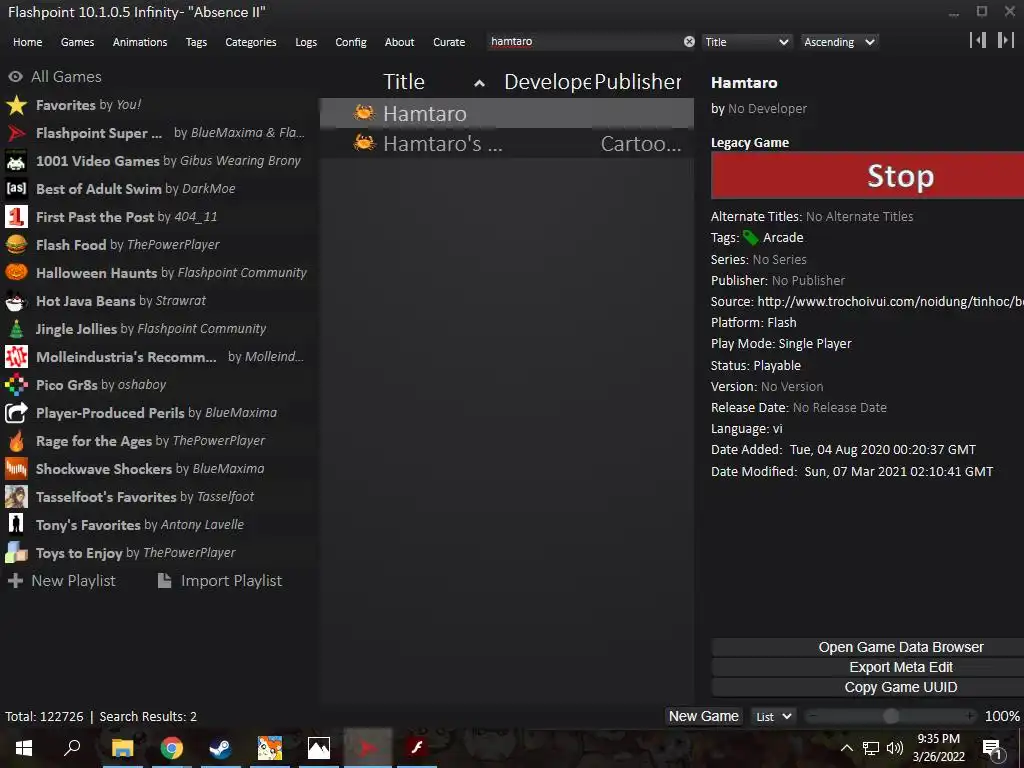Stop the running Hamtaro game
Screen dimensions: 1024x768
click(x=867, y=176)
